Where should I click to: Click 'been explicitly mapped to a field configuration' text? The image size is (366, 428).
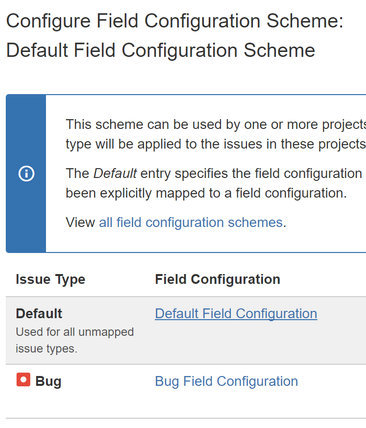coord(206,193)
